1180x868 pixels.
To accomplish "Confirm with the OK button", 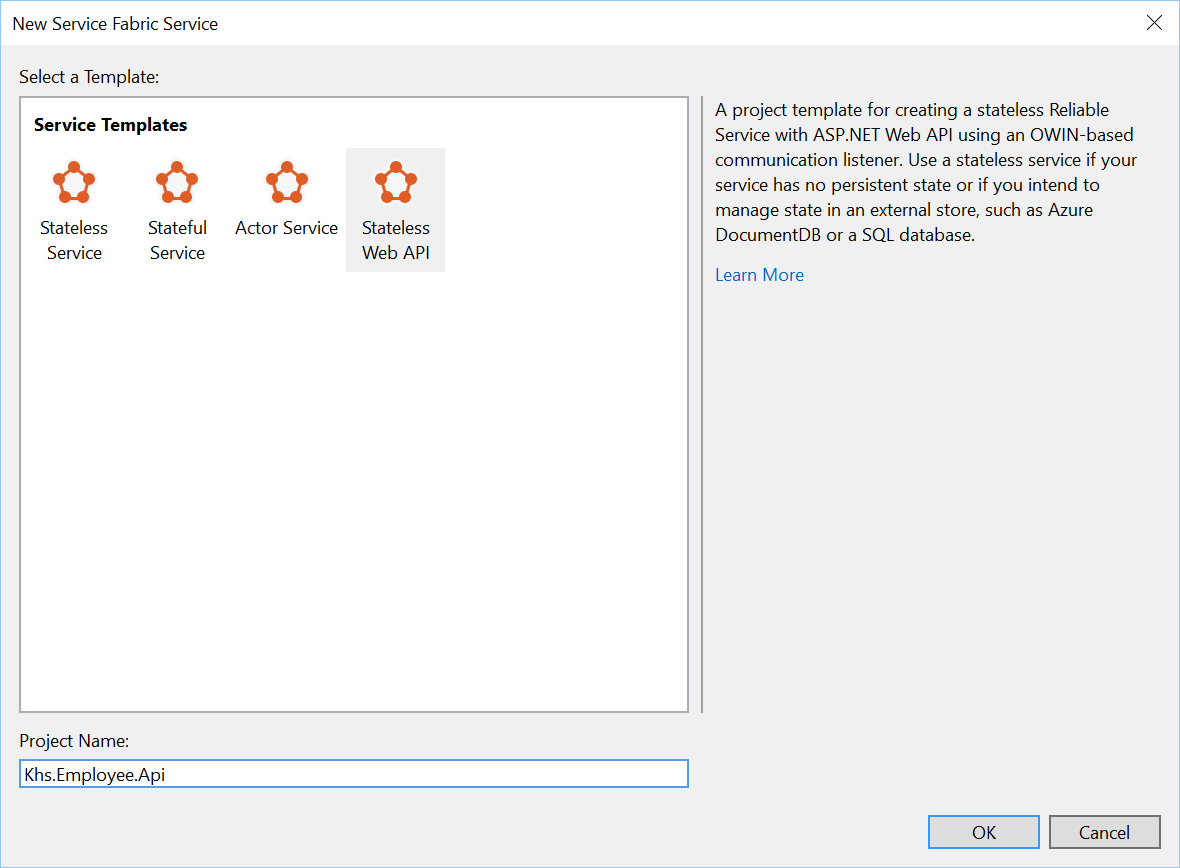I will 984,832.
